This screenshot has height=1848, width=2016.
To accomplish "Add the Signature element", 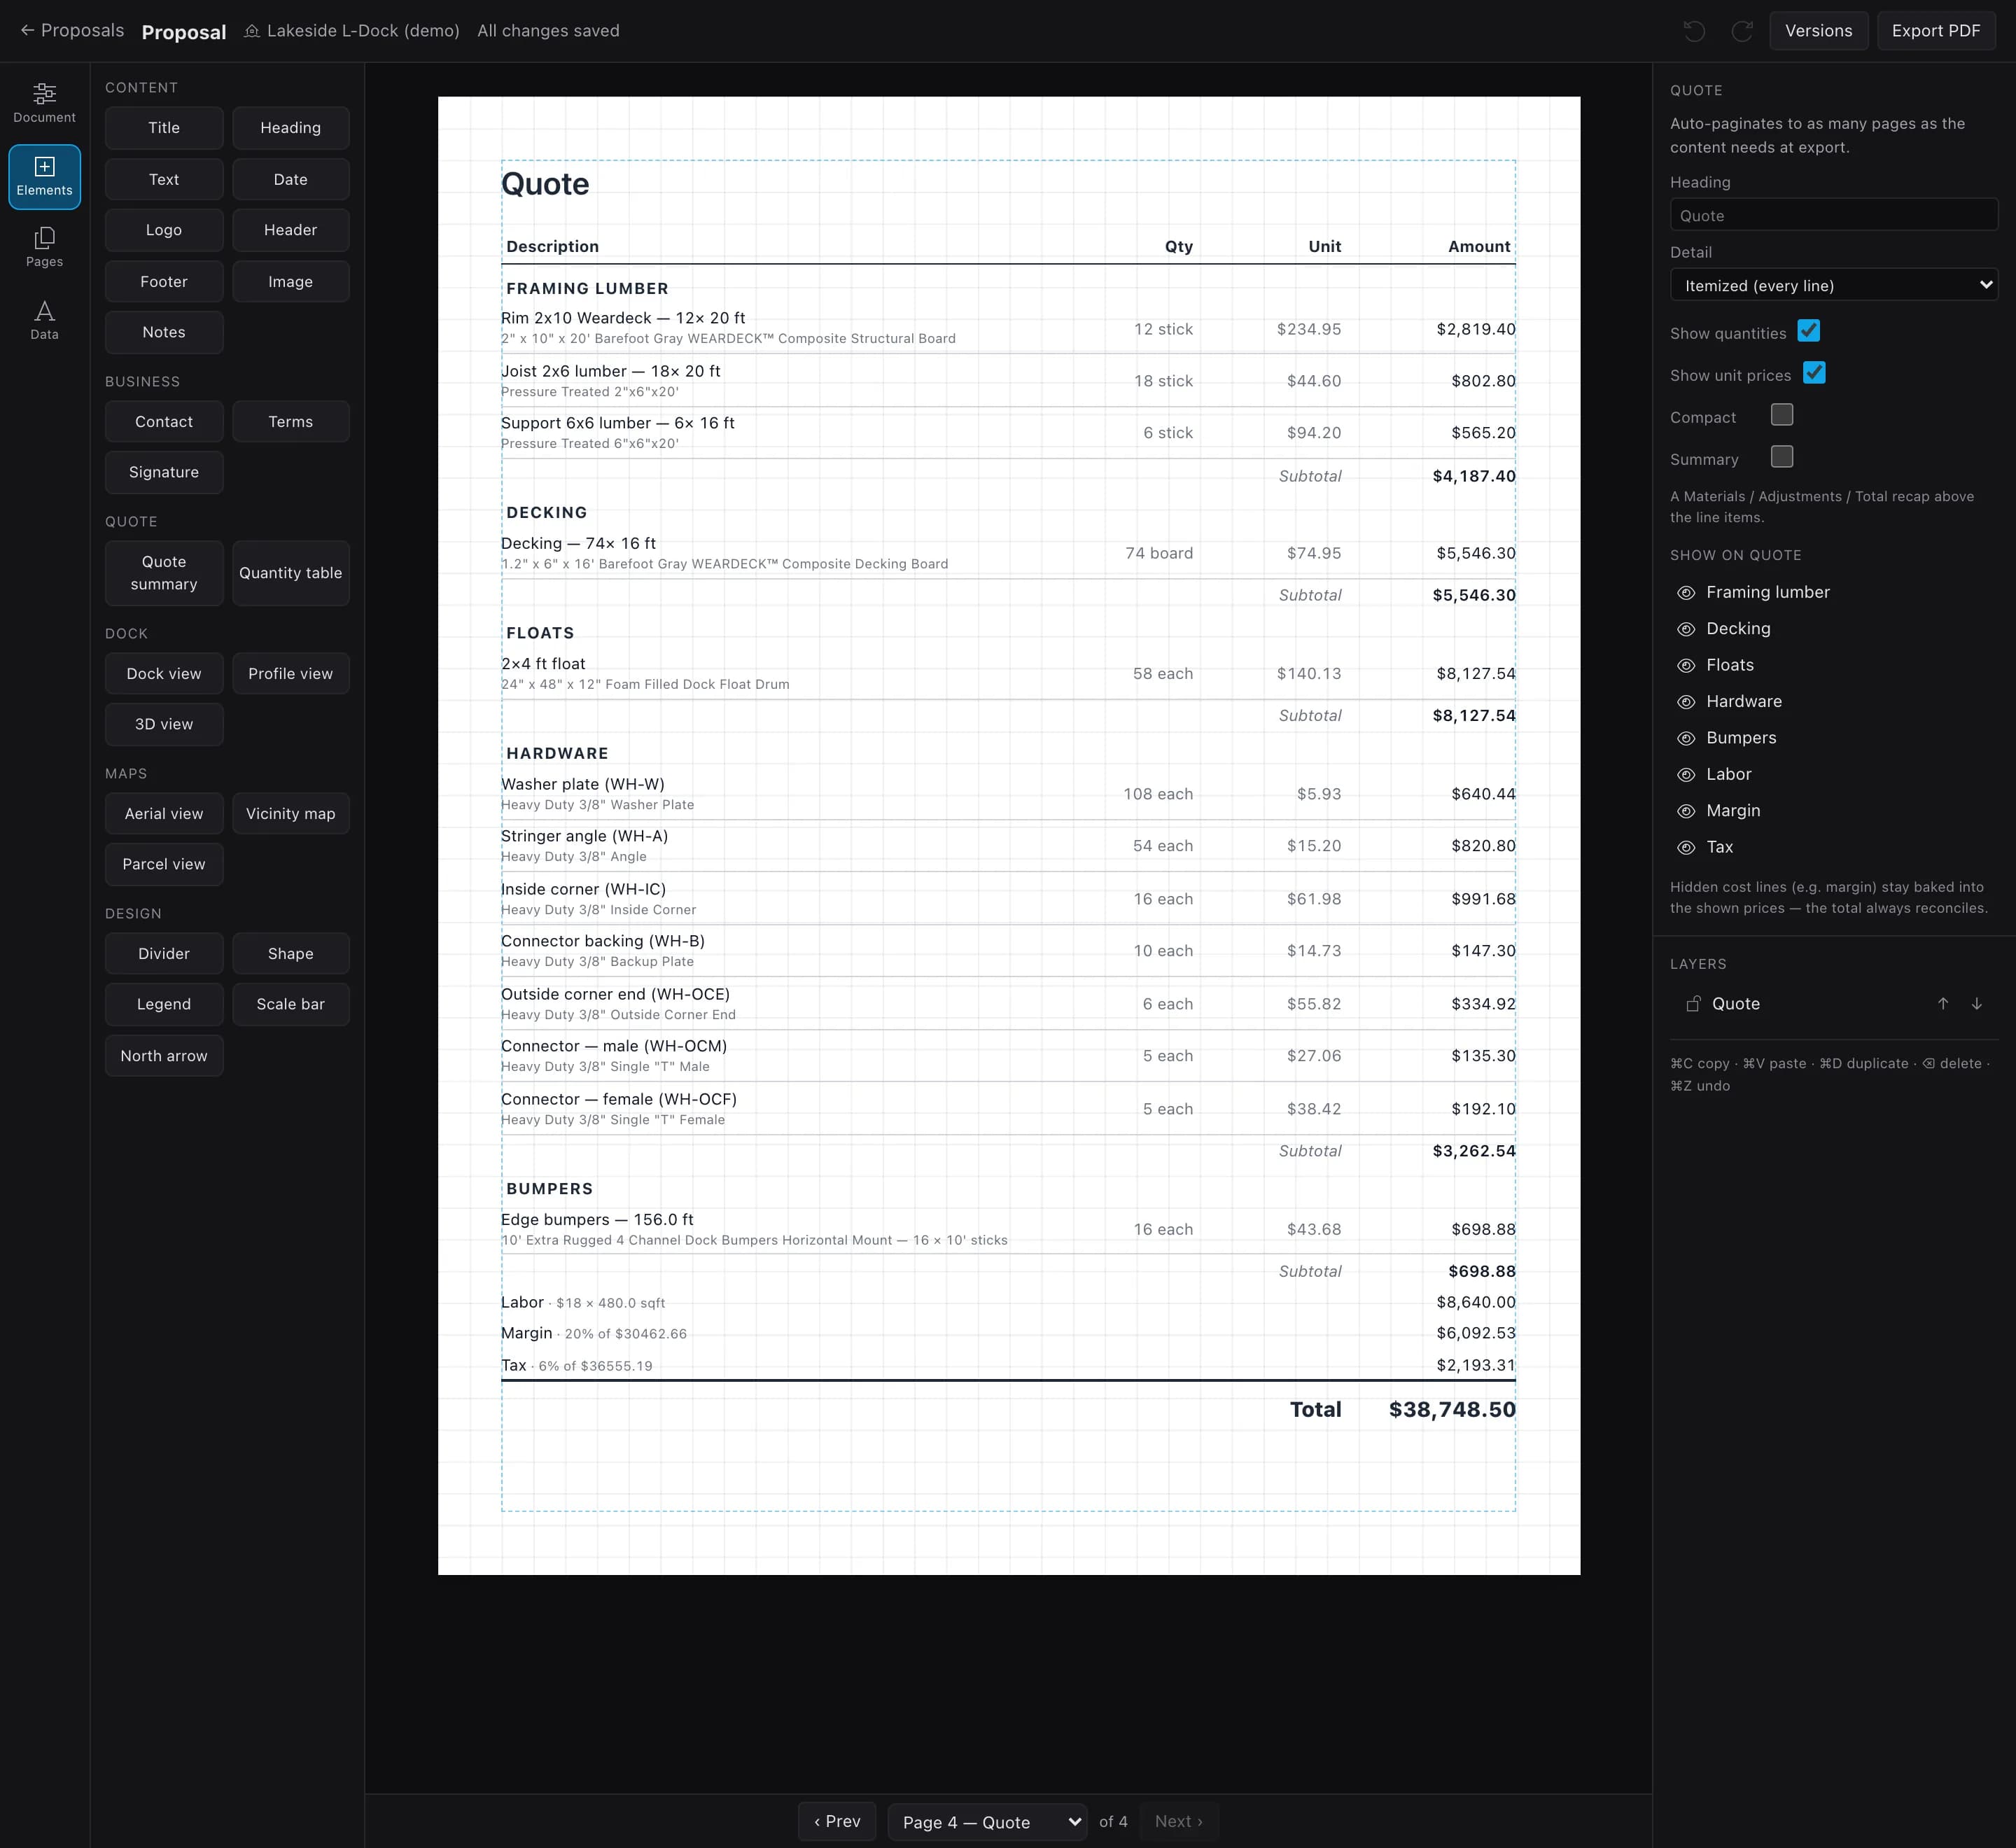I will tap(164, 472).
